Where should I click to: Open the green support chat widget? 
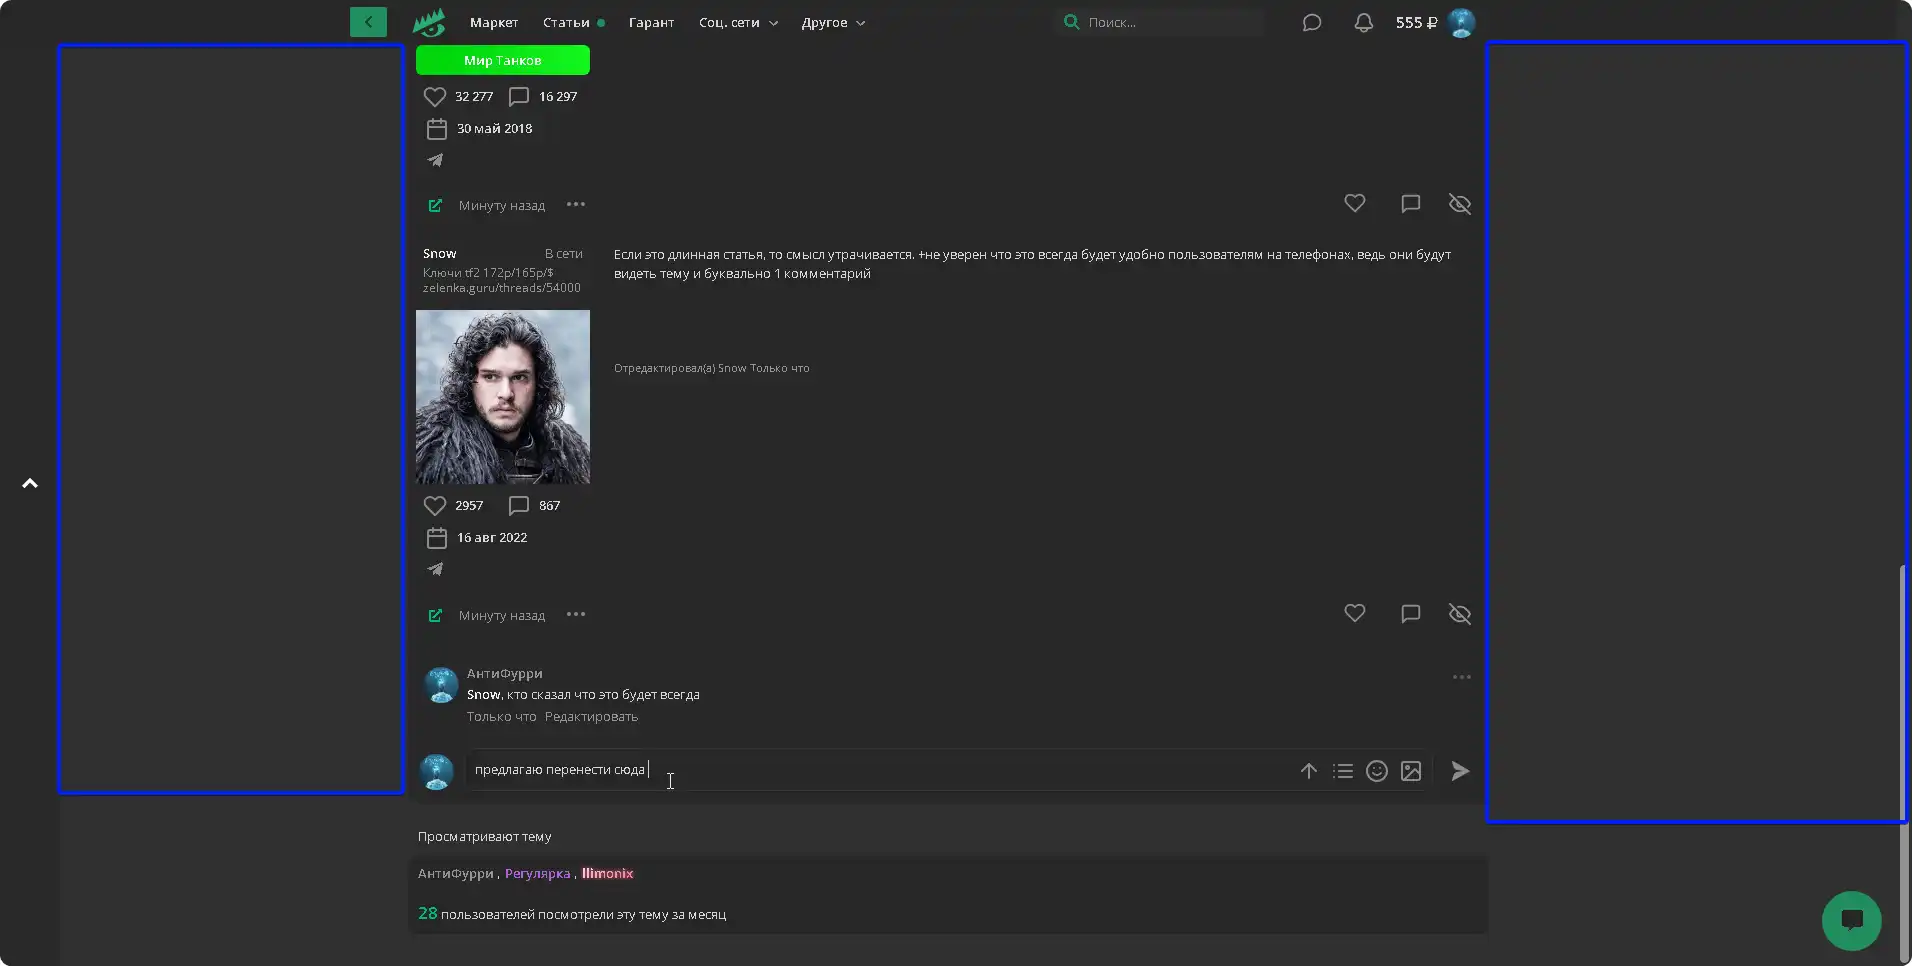[x=1851, y=921]
